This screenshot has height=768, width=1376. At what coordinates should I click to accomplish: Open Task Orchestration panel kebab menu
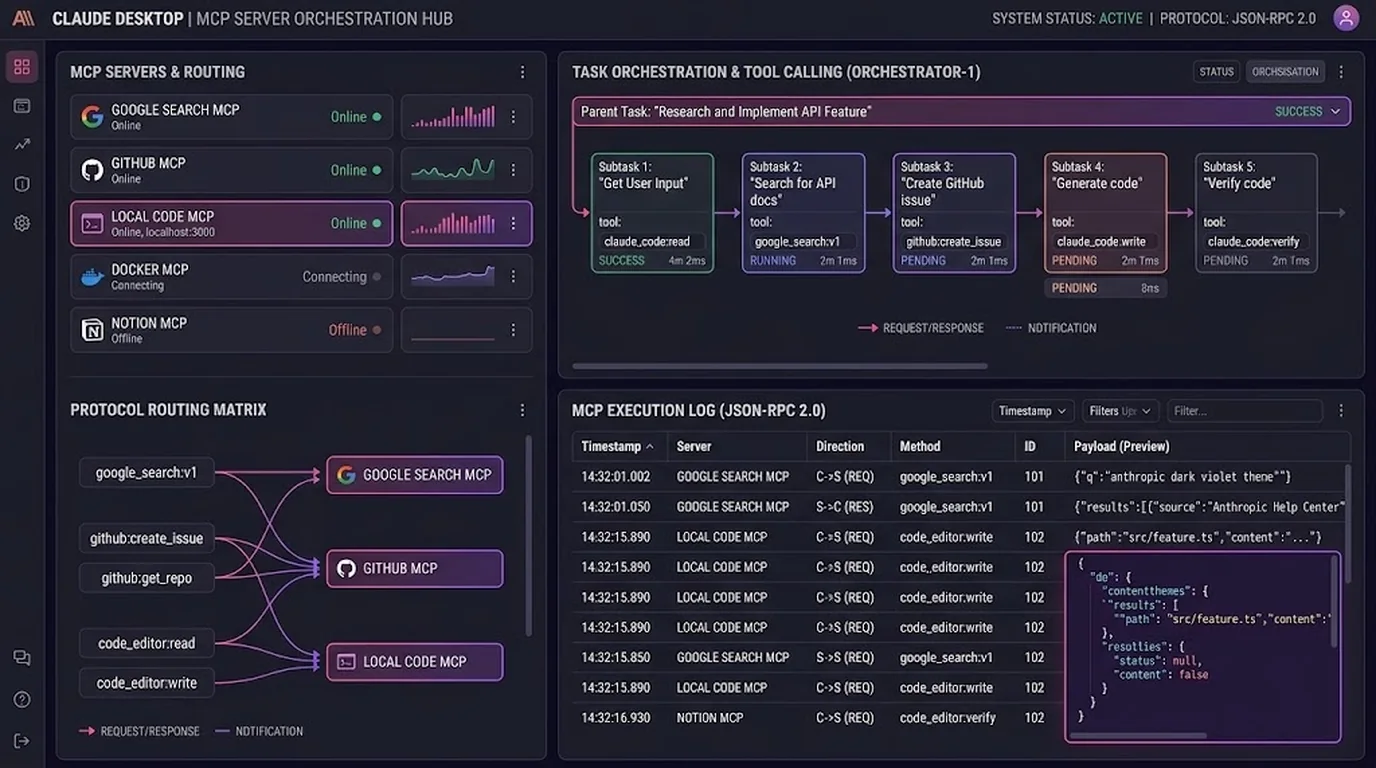1341,72
